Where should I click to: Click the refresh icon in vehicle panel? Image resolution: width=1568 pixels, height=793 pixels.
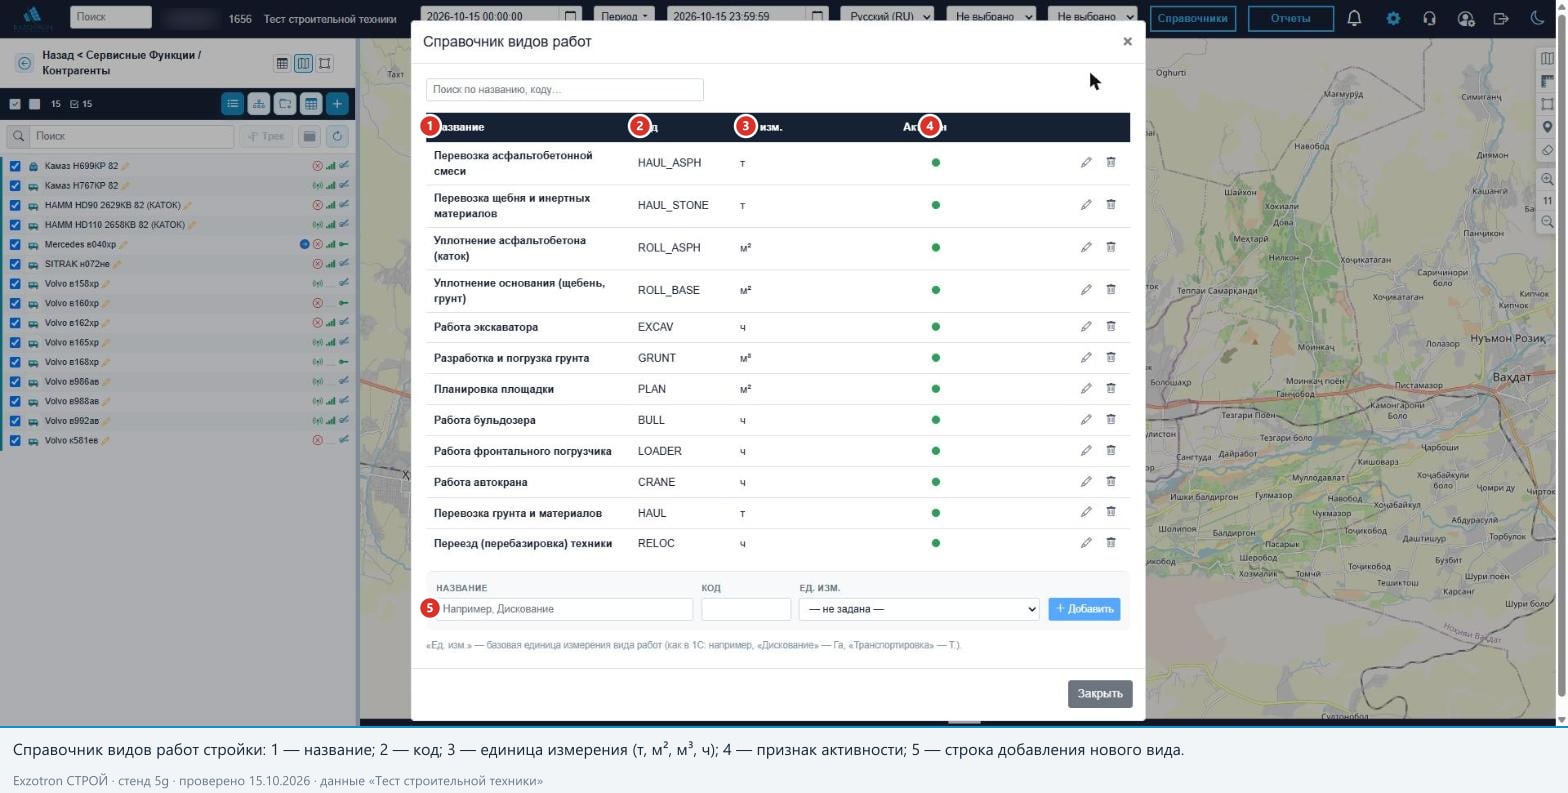point(337,136)
